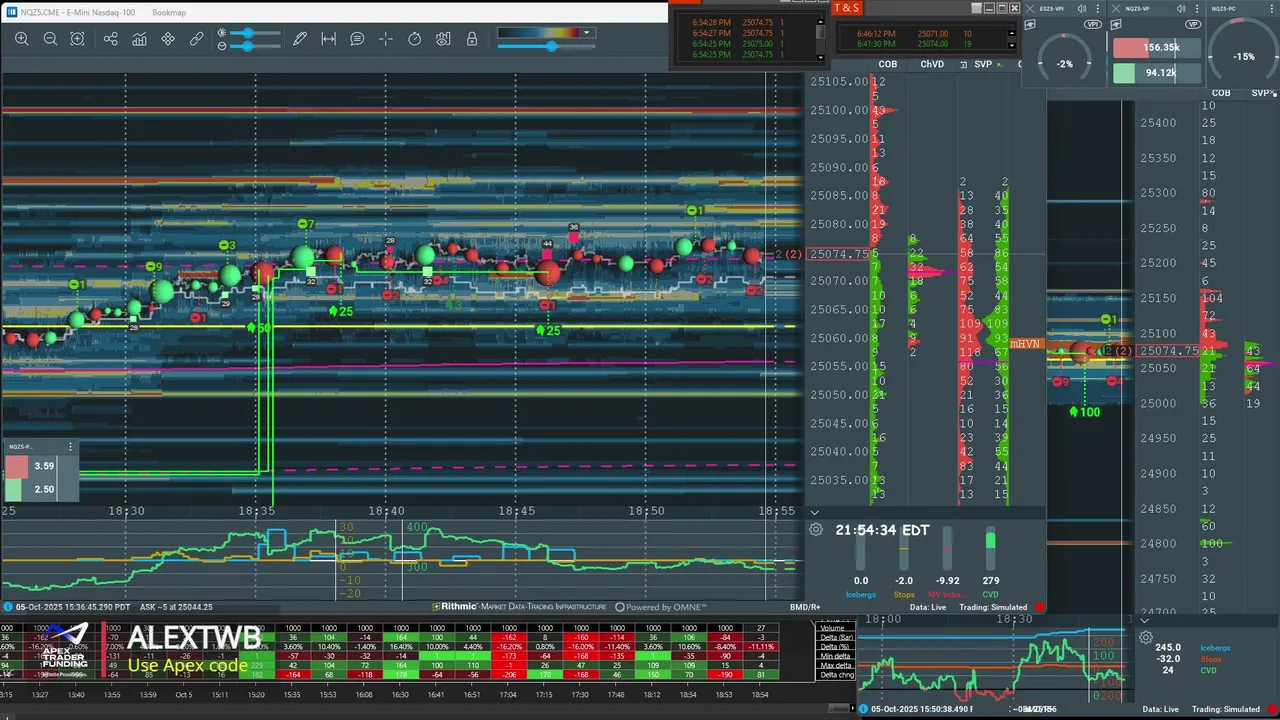Toggle speaker on NQZ5-VP widget

click(x=1181, y=8)
